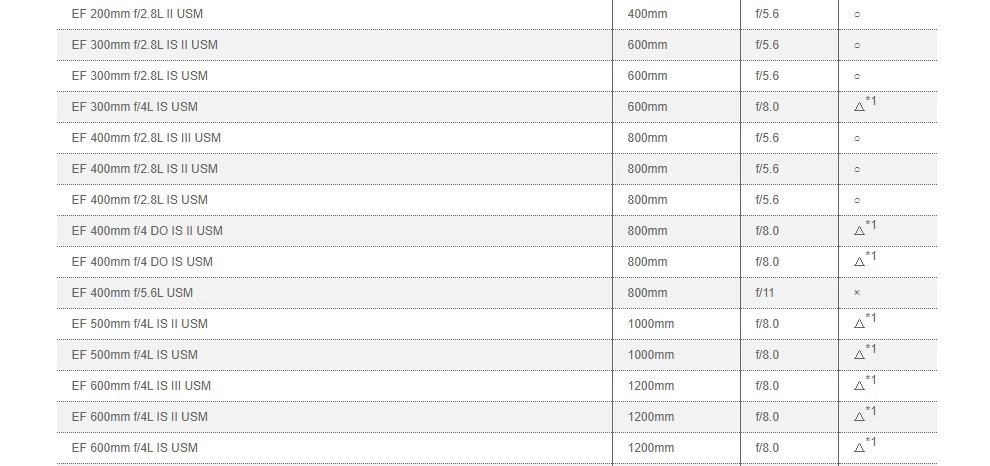Click the 1000mm value for EF 500mm f/4L IS USM
Screen dimensions: 990x466
coord(650,355)
